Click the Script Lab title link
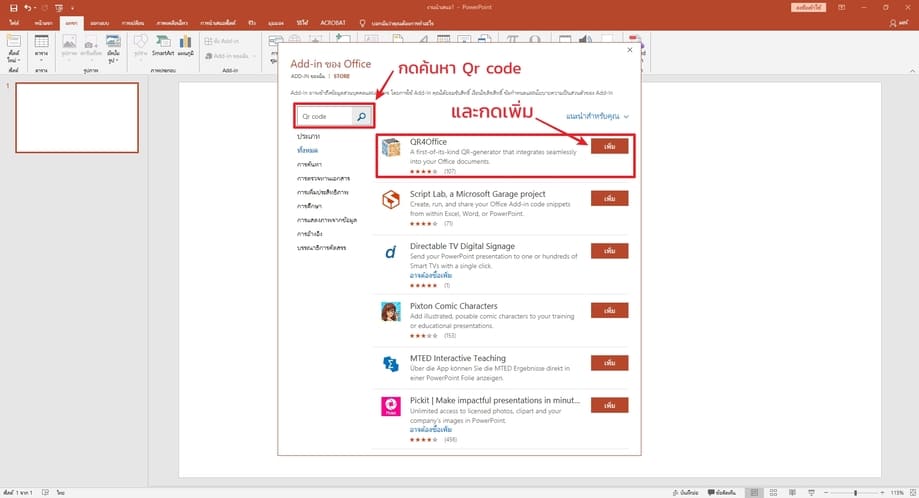 click(x=478, y=194)
